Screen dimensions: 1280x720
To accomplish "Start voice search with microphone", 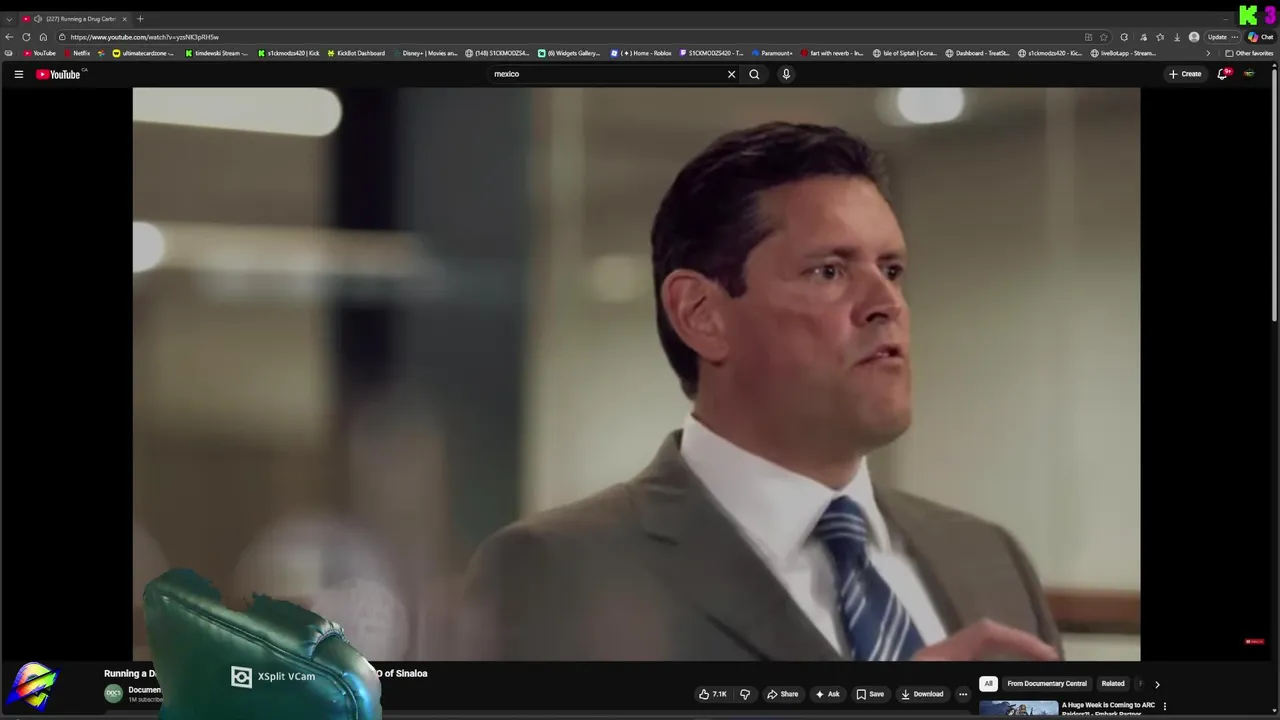I will [x=786, y=74].
